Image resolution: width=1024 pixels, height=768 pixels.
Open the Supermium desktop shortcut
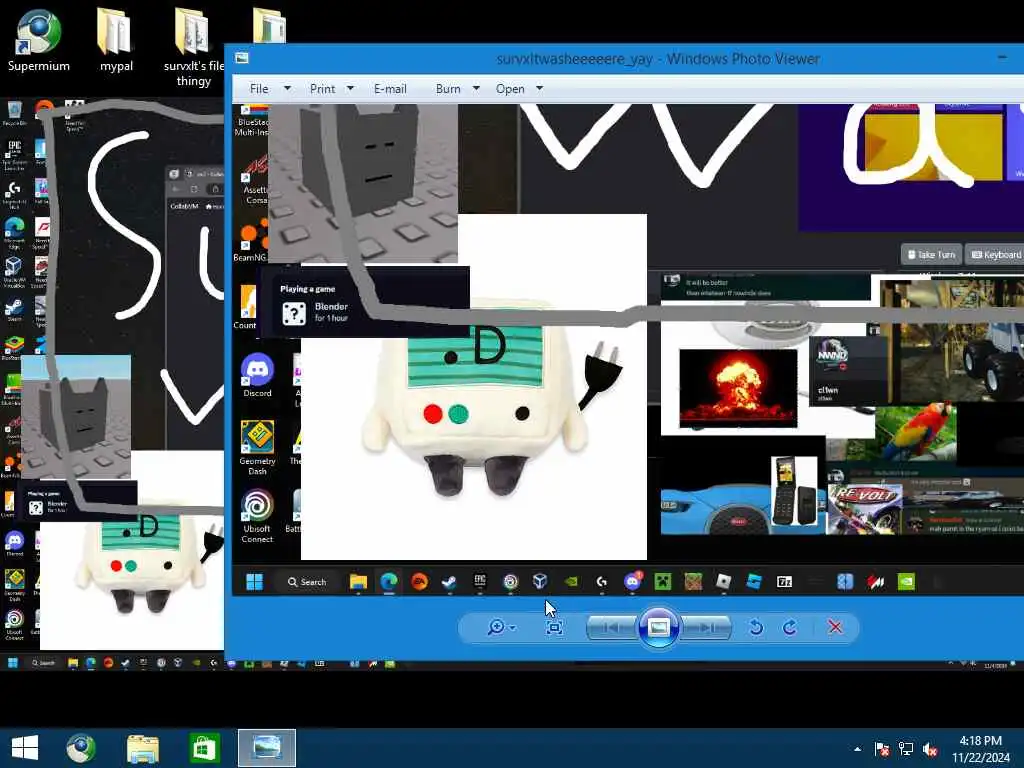click(x=39, y=40)
